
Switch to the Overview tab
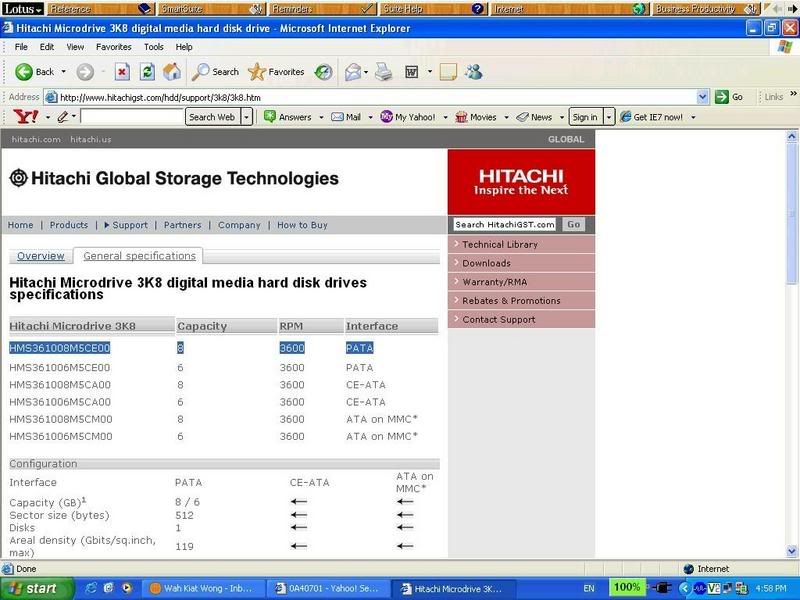tap(40, 256)
